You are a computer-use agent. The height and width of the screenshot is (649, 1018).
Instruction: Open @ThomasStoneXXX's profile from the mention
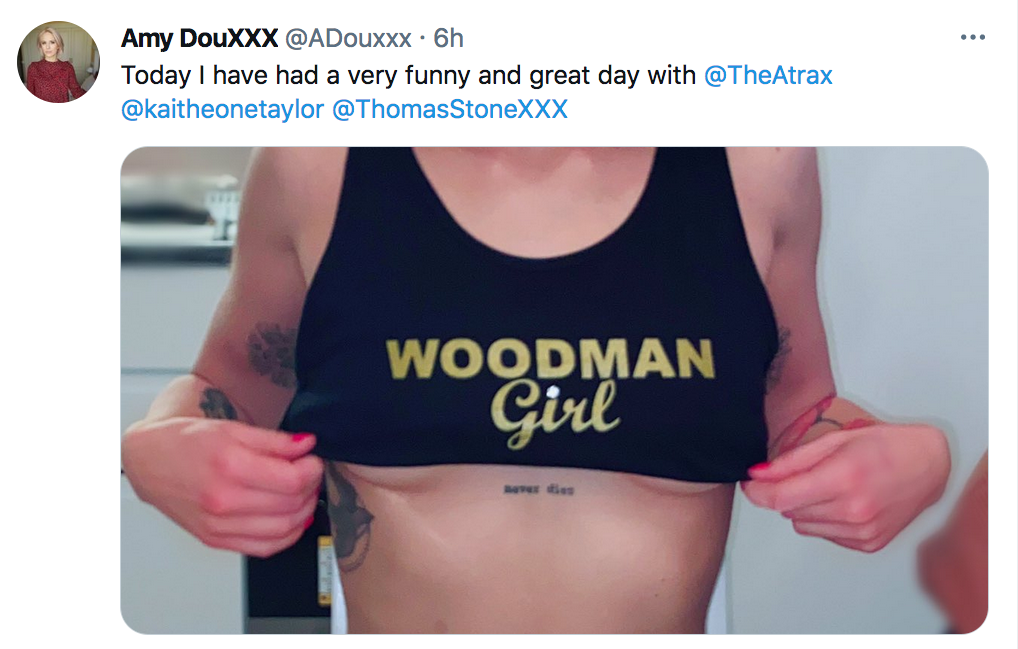click(x=450, y=109)
